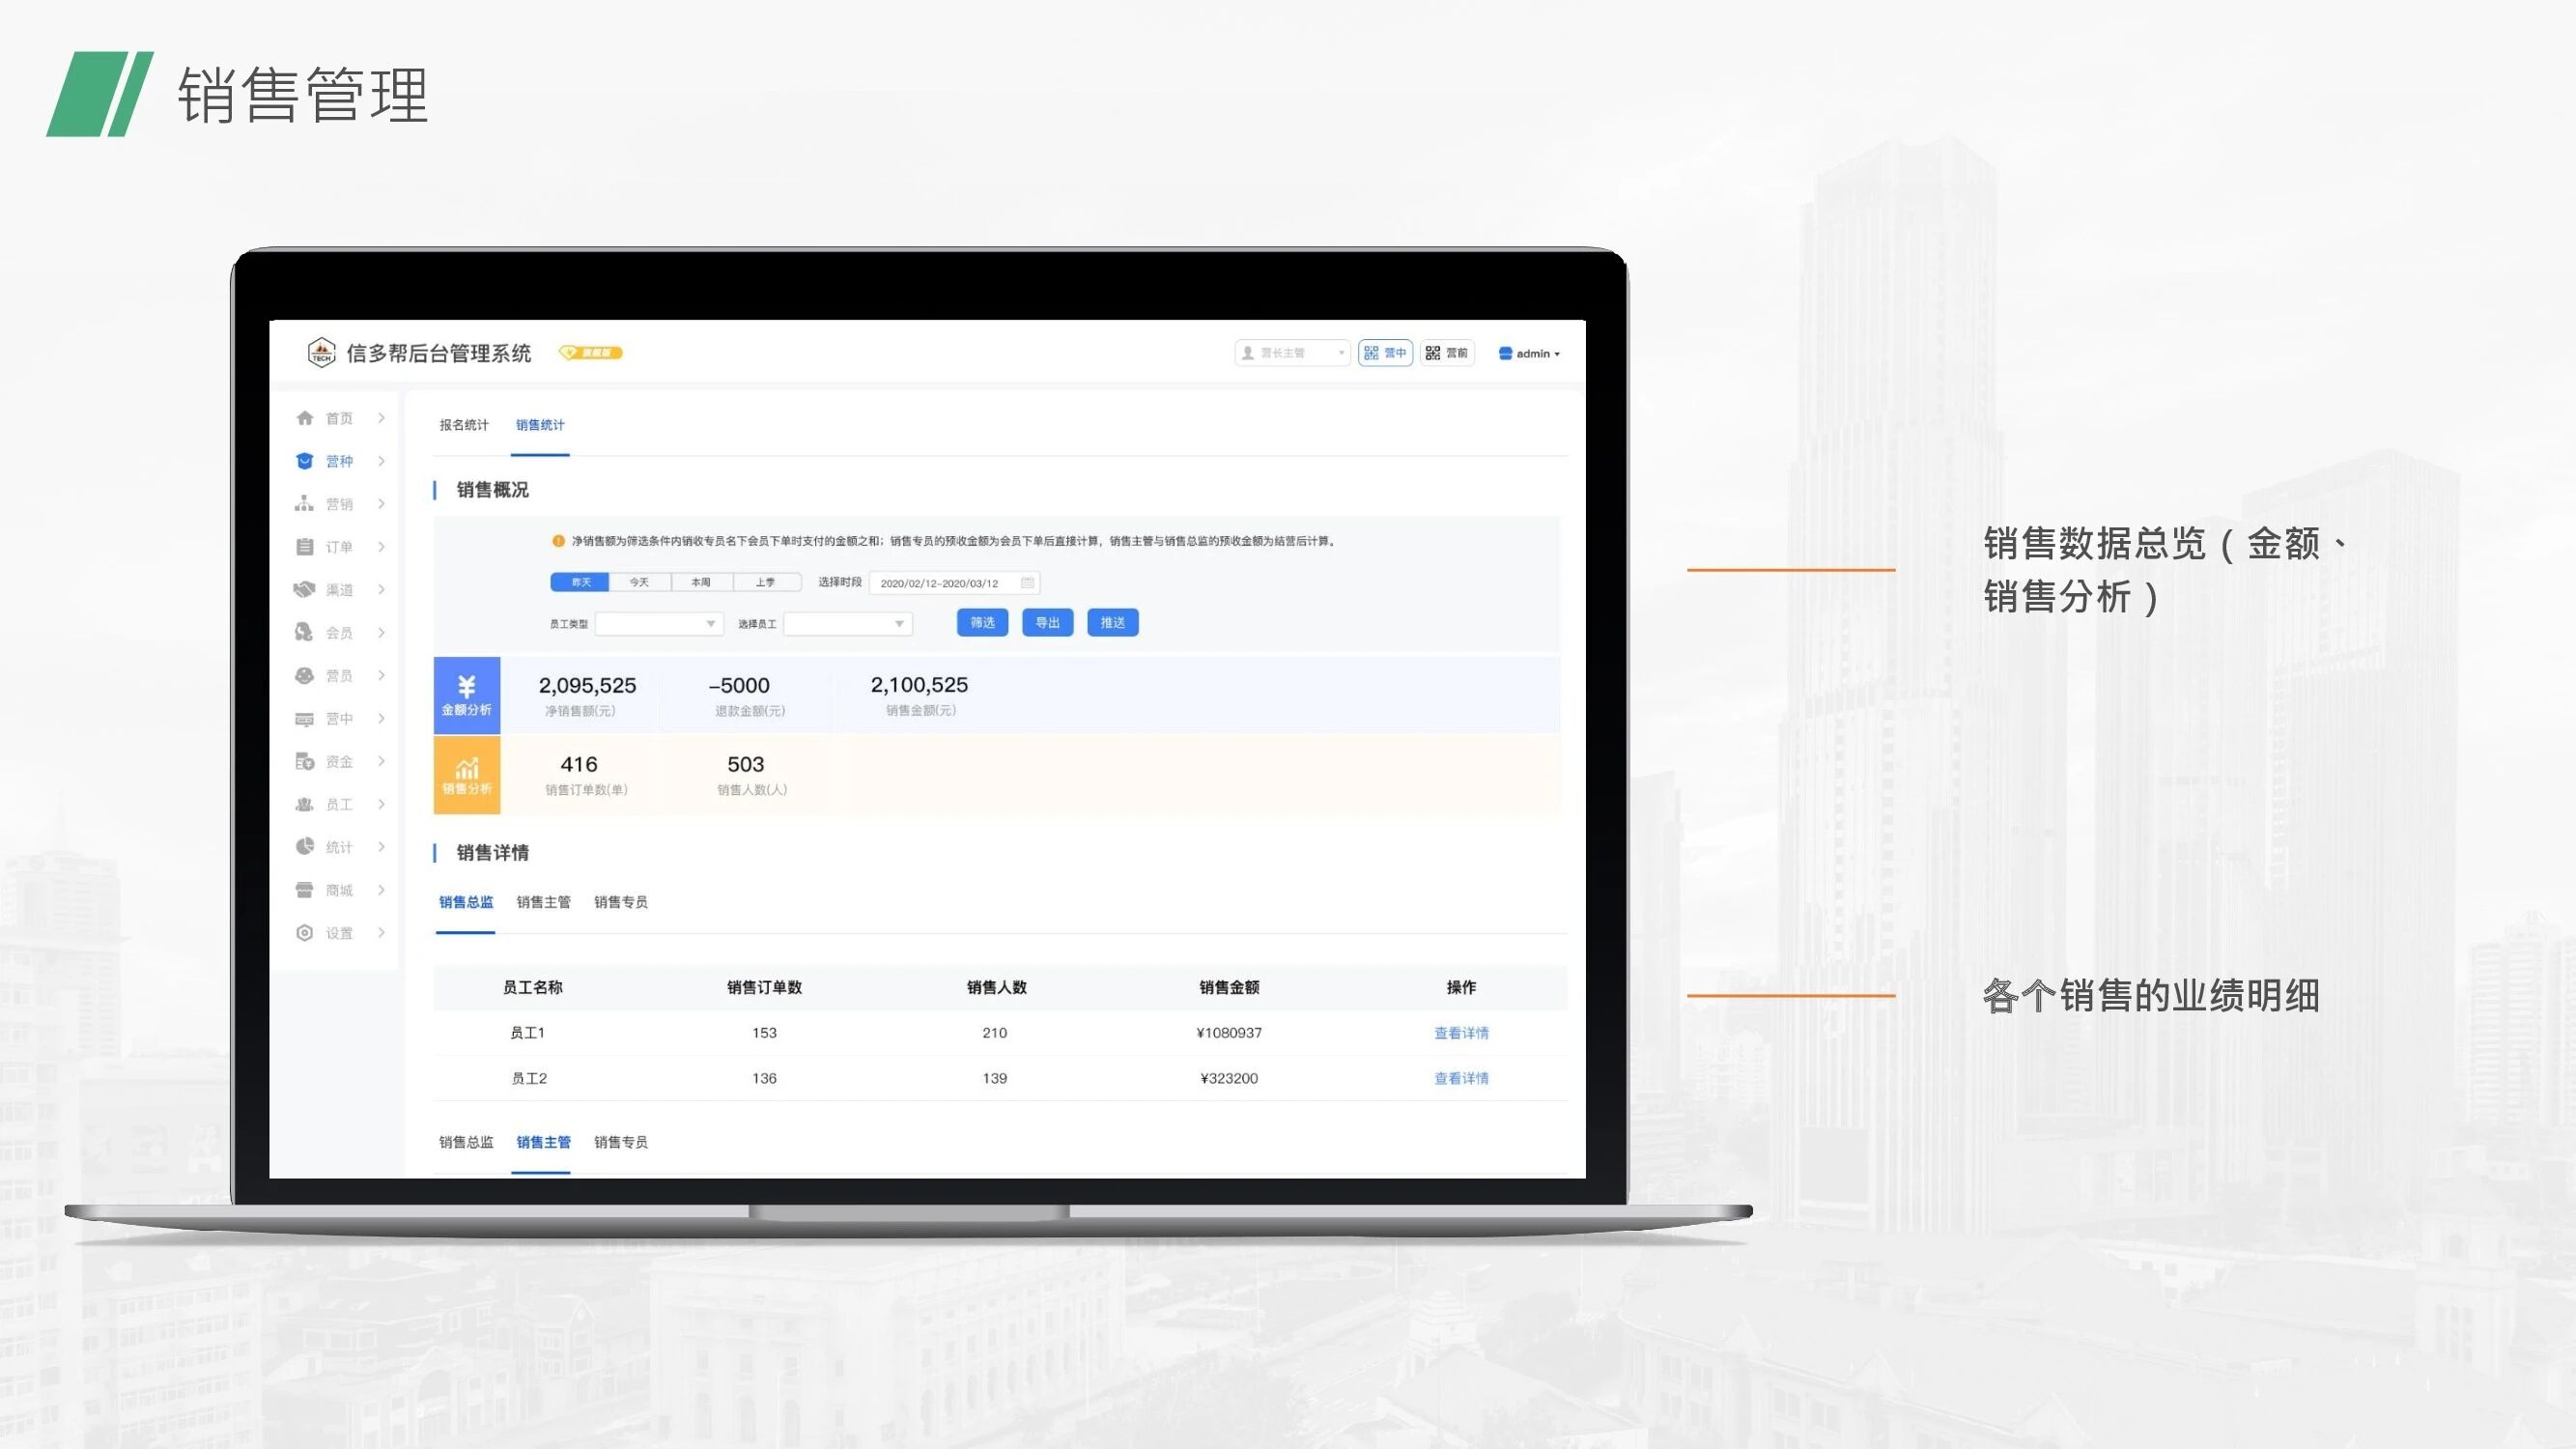Click the 设置 settings gear icon
The image size is (2576, 1449).
305,933
